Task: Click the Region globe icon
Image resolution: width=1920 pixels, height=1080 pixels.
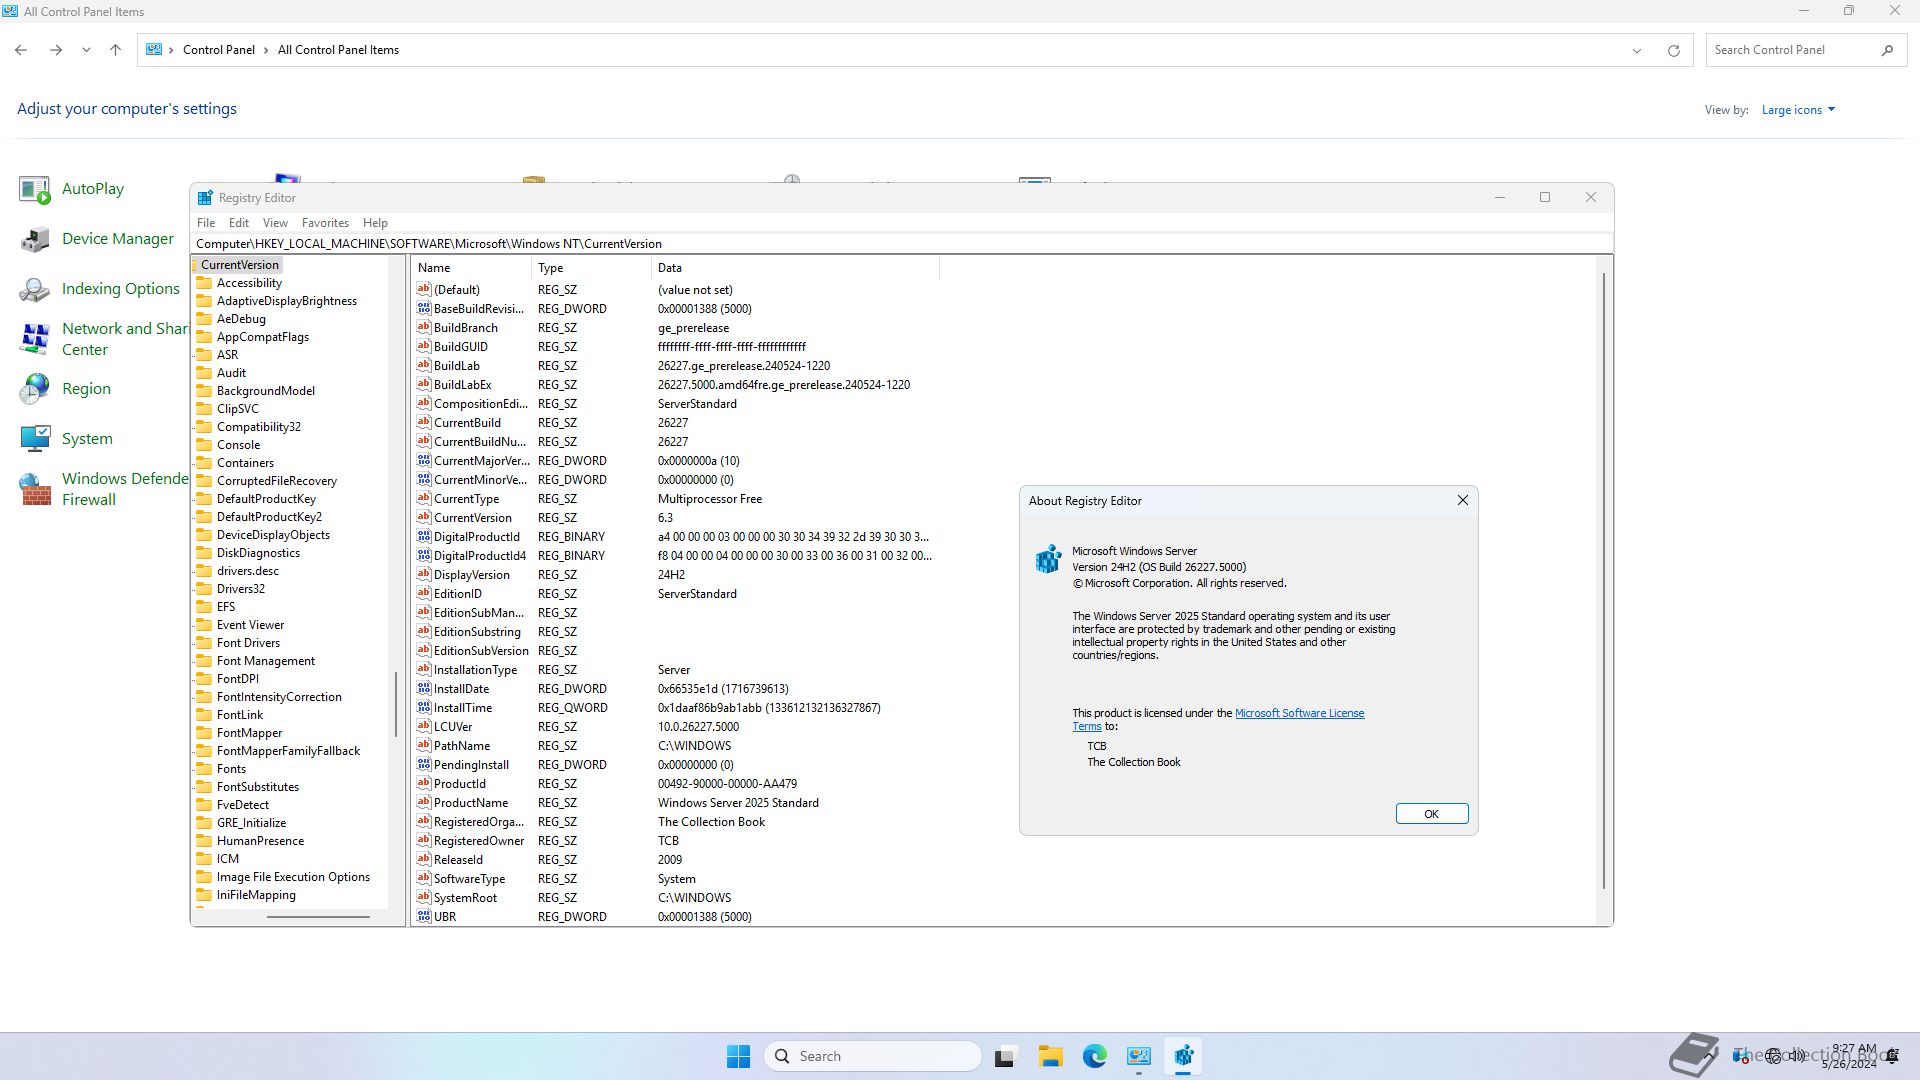Action: tap(34, 389)
